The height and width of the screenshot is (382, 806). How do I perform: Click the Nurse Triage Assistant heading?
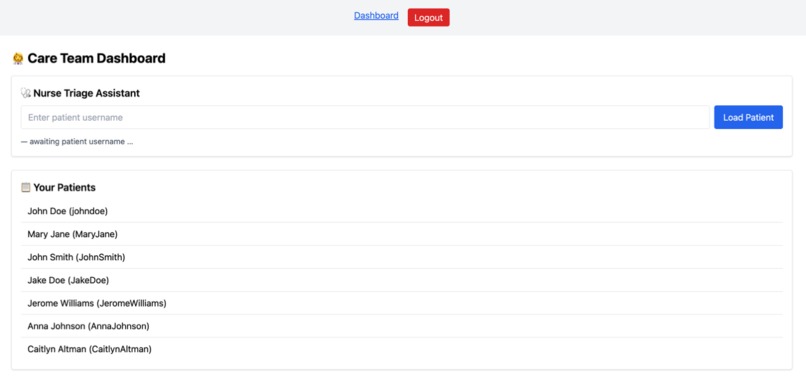(86, 93)
